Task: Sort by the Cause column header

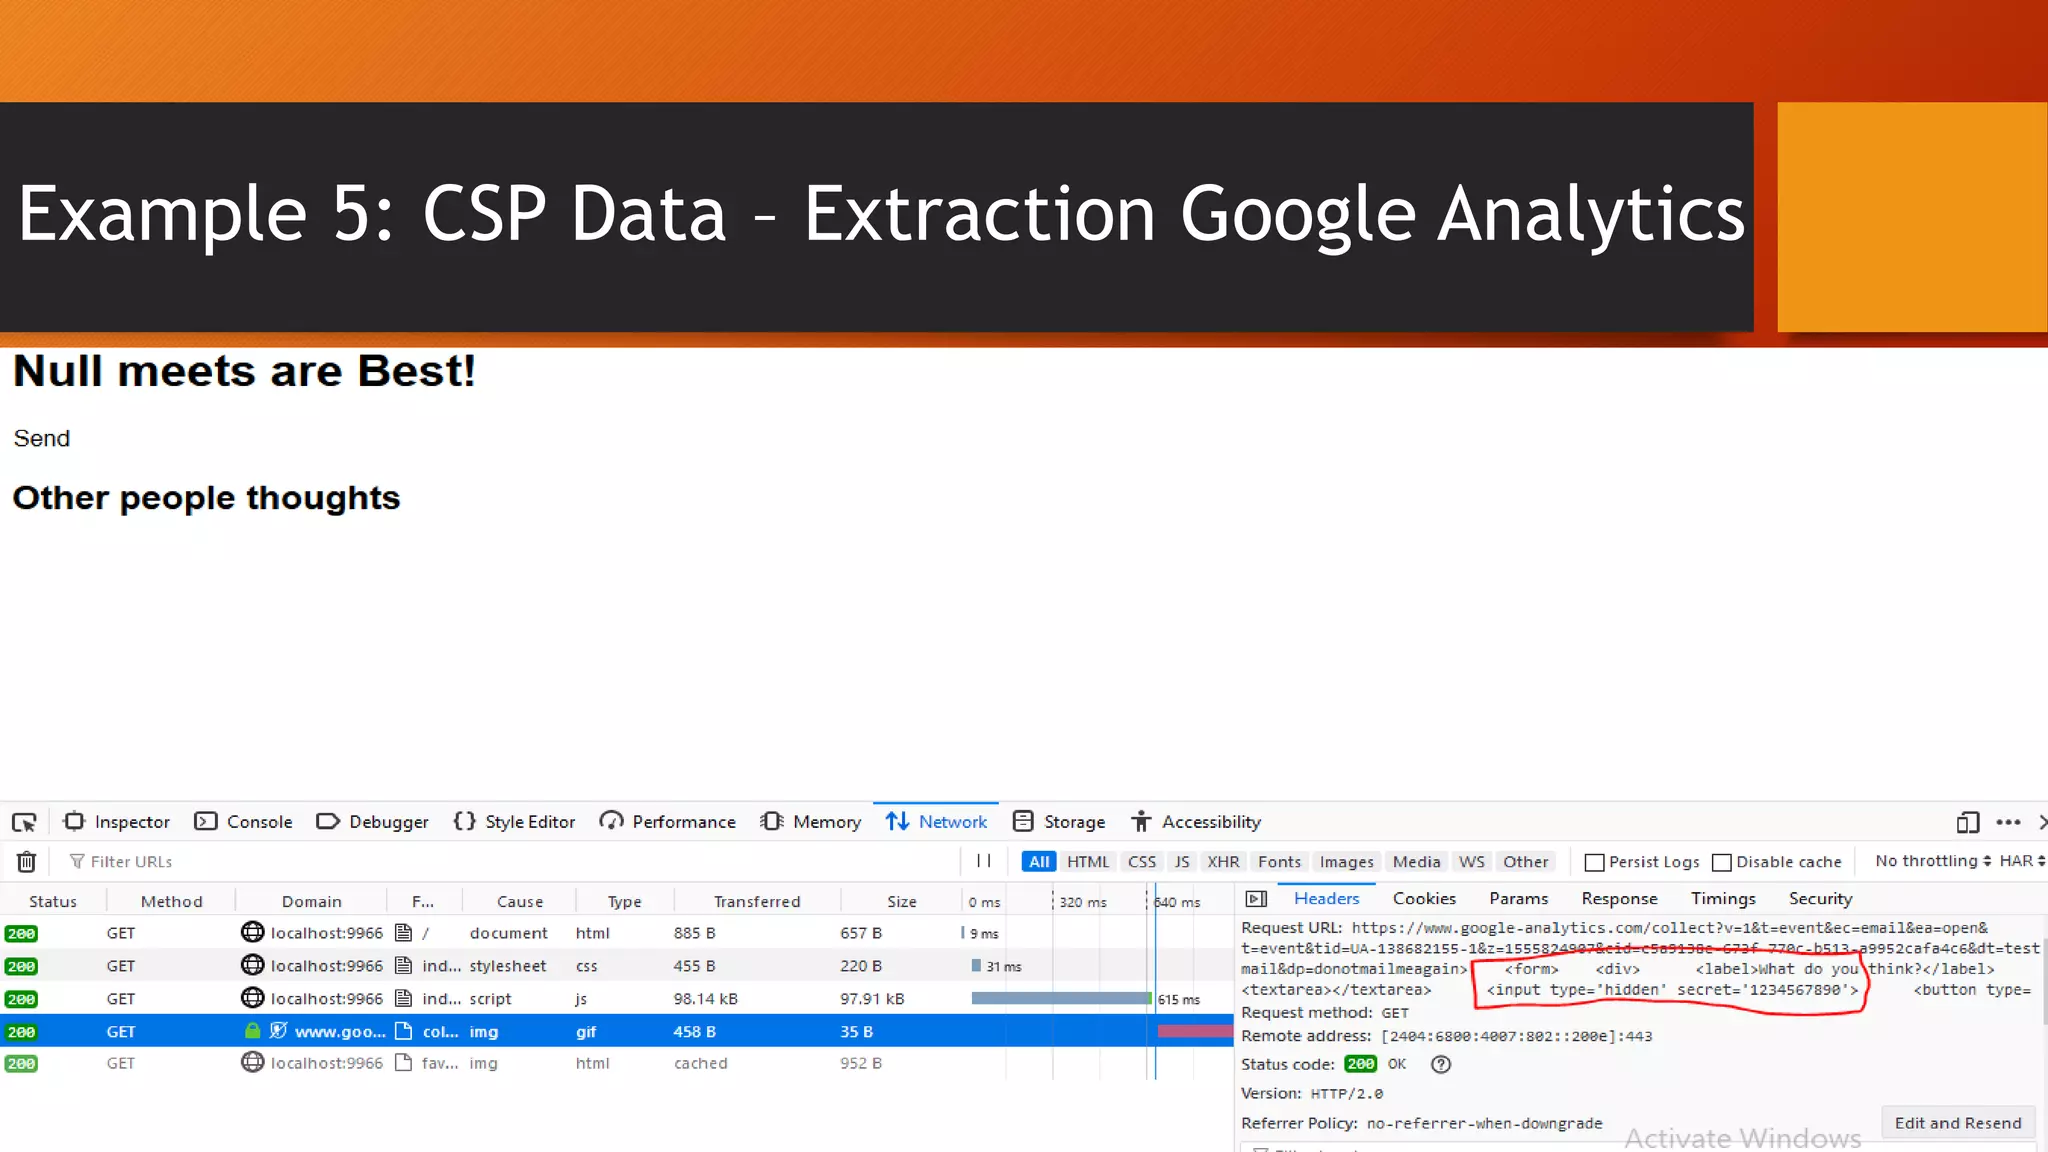Action: pos(520,901)
